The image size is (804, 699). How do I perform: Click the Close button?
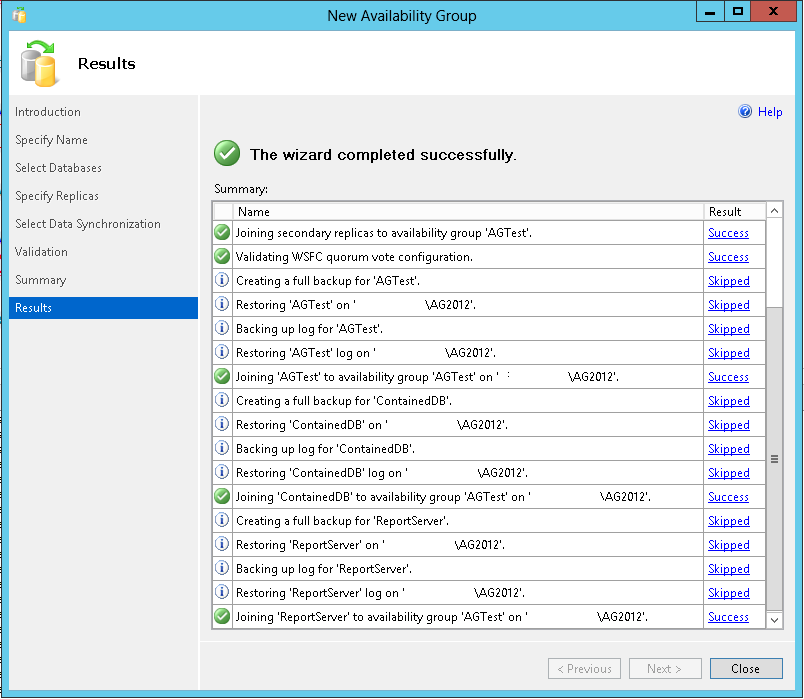(745, 668)
